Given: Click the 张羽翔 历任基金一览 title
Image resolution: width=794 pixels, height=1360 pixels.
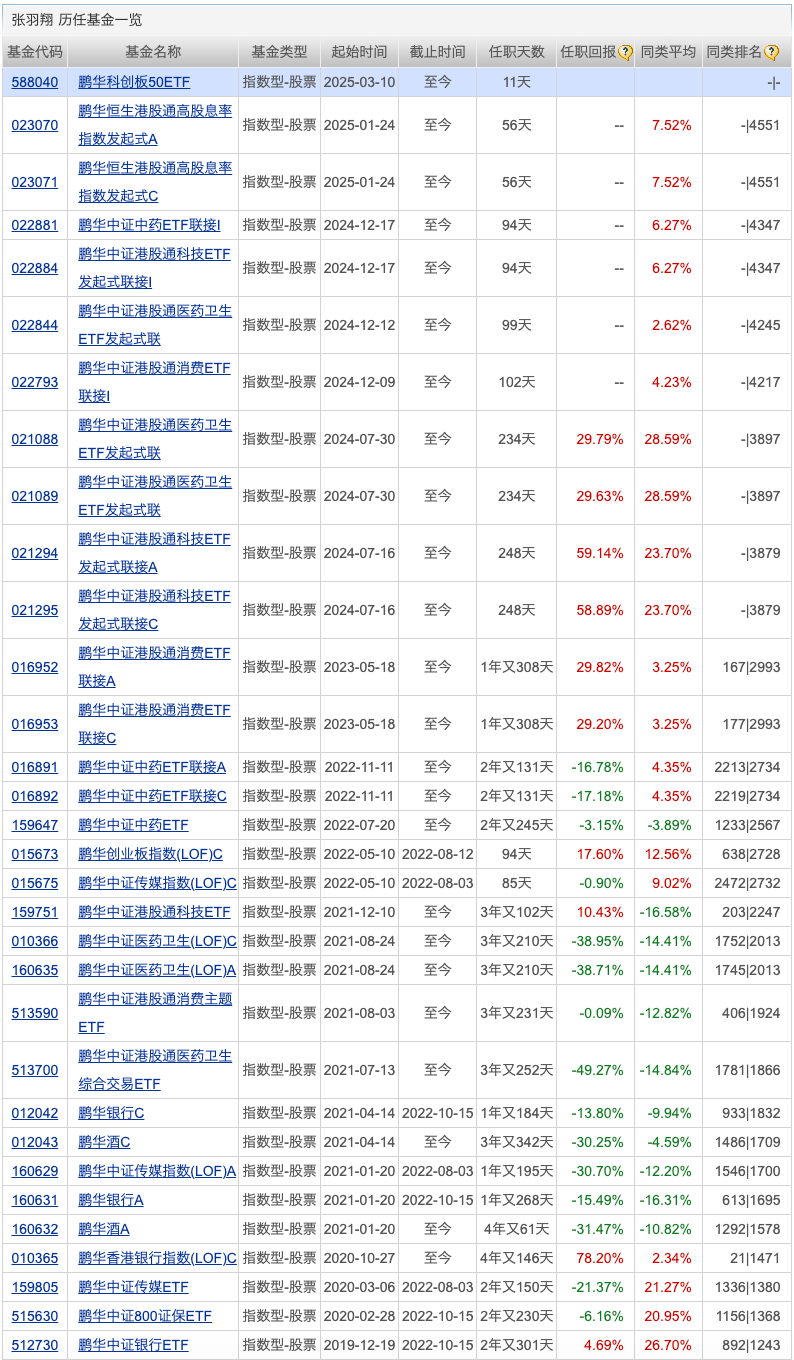Looking at the screenshot, I should [77, 19].
